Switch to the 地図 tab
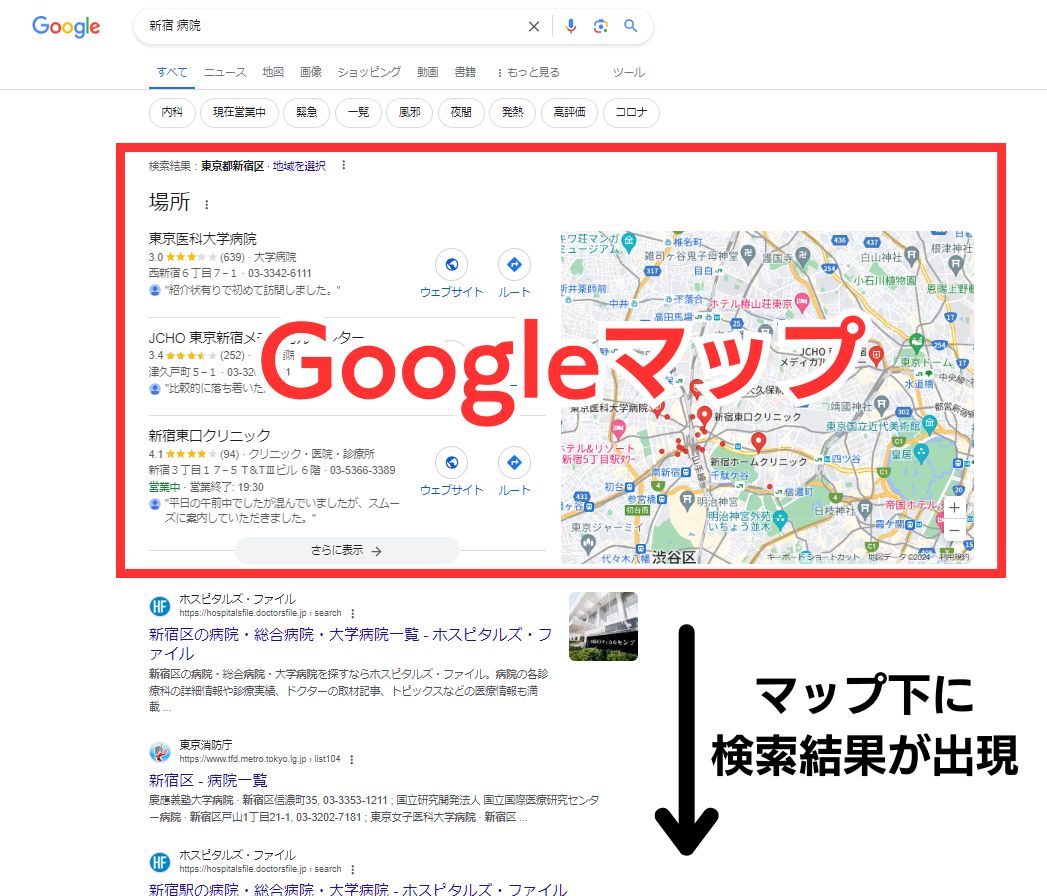 (273, 72)
